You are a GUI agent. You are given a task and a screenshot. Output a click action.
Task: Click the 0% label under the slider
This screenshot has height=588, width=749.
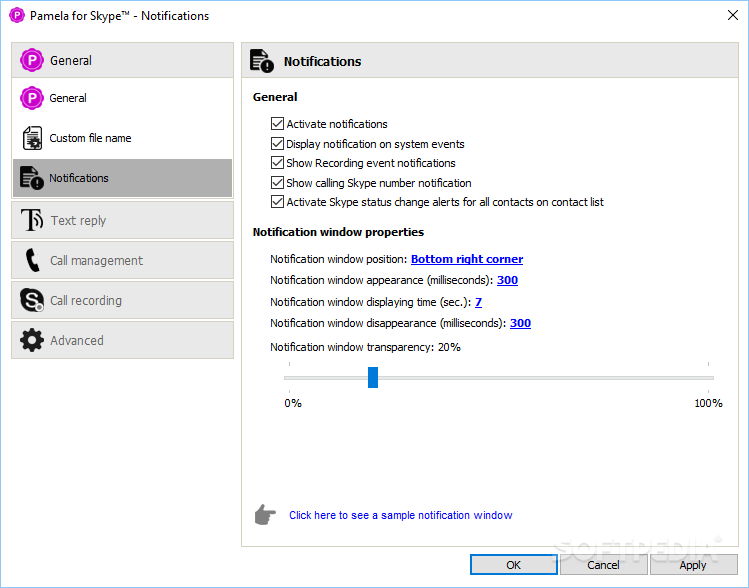[x=293, y=403]
